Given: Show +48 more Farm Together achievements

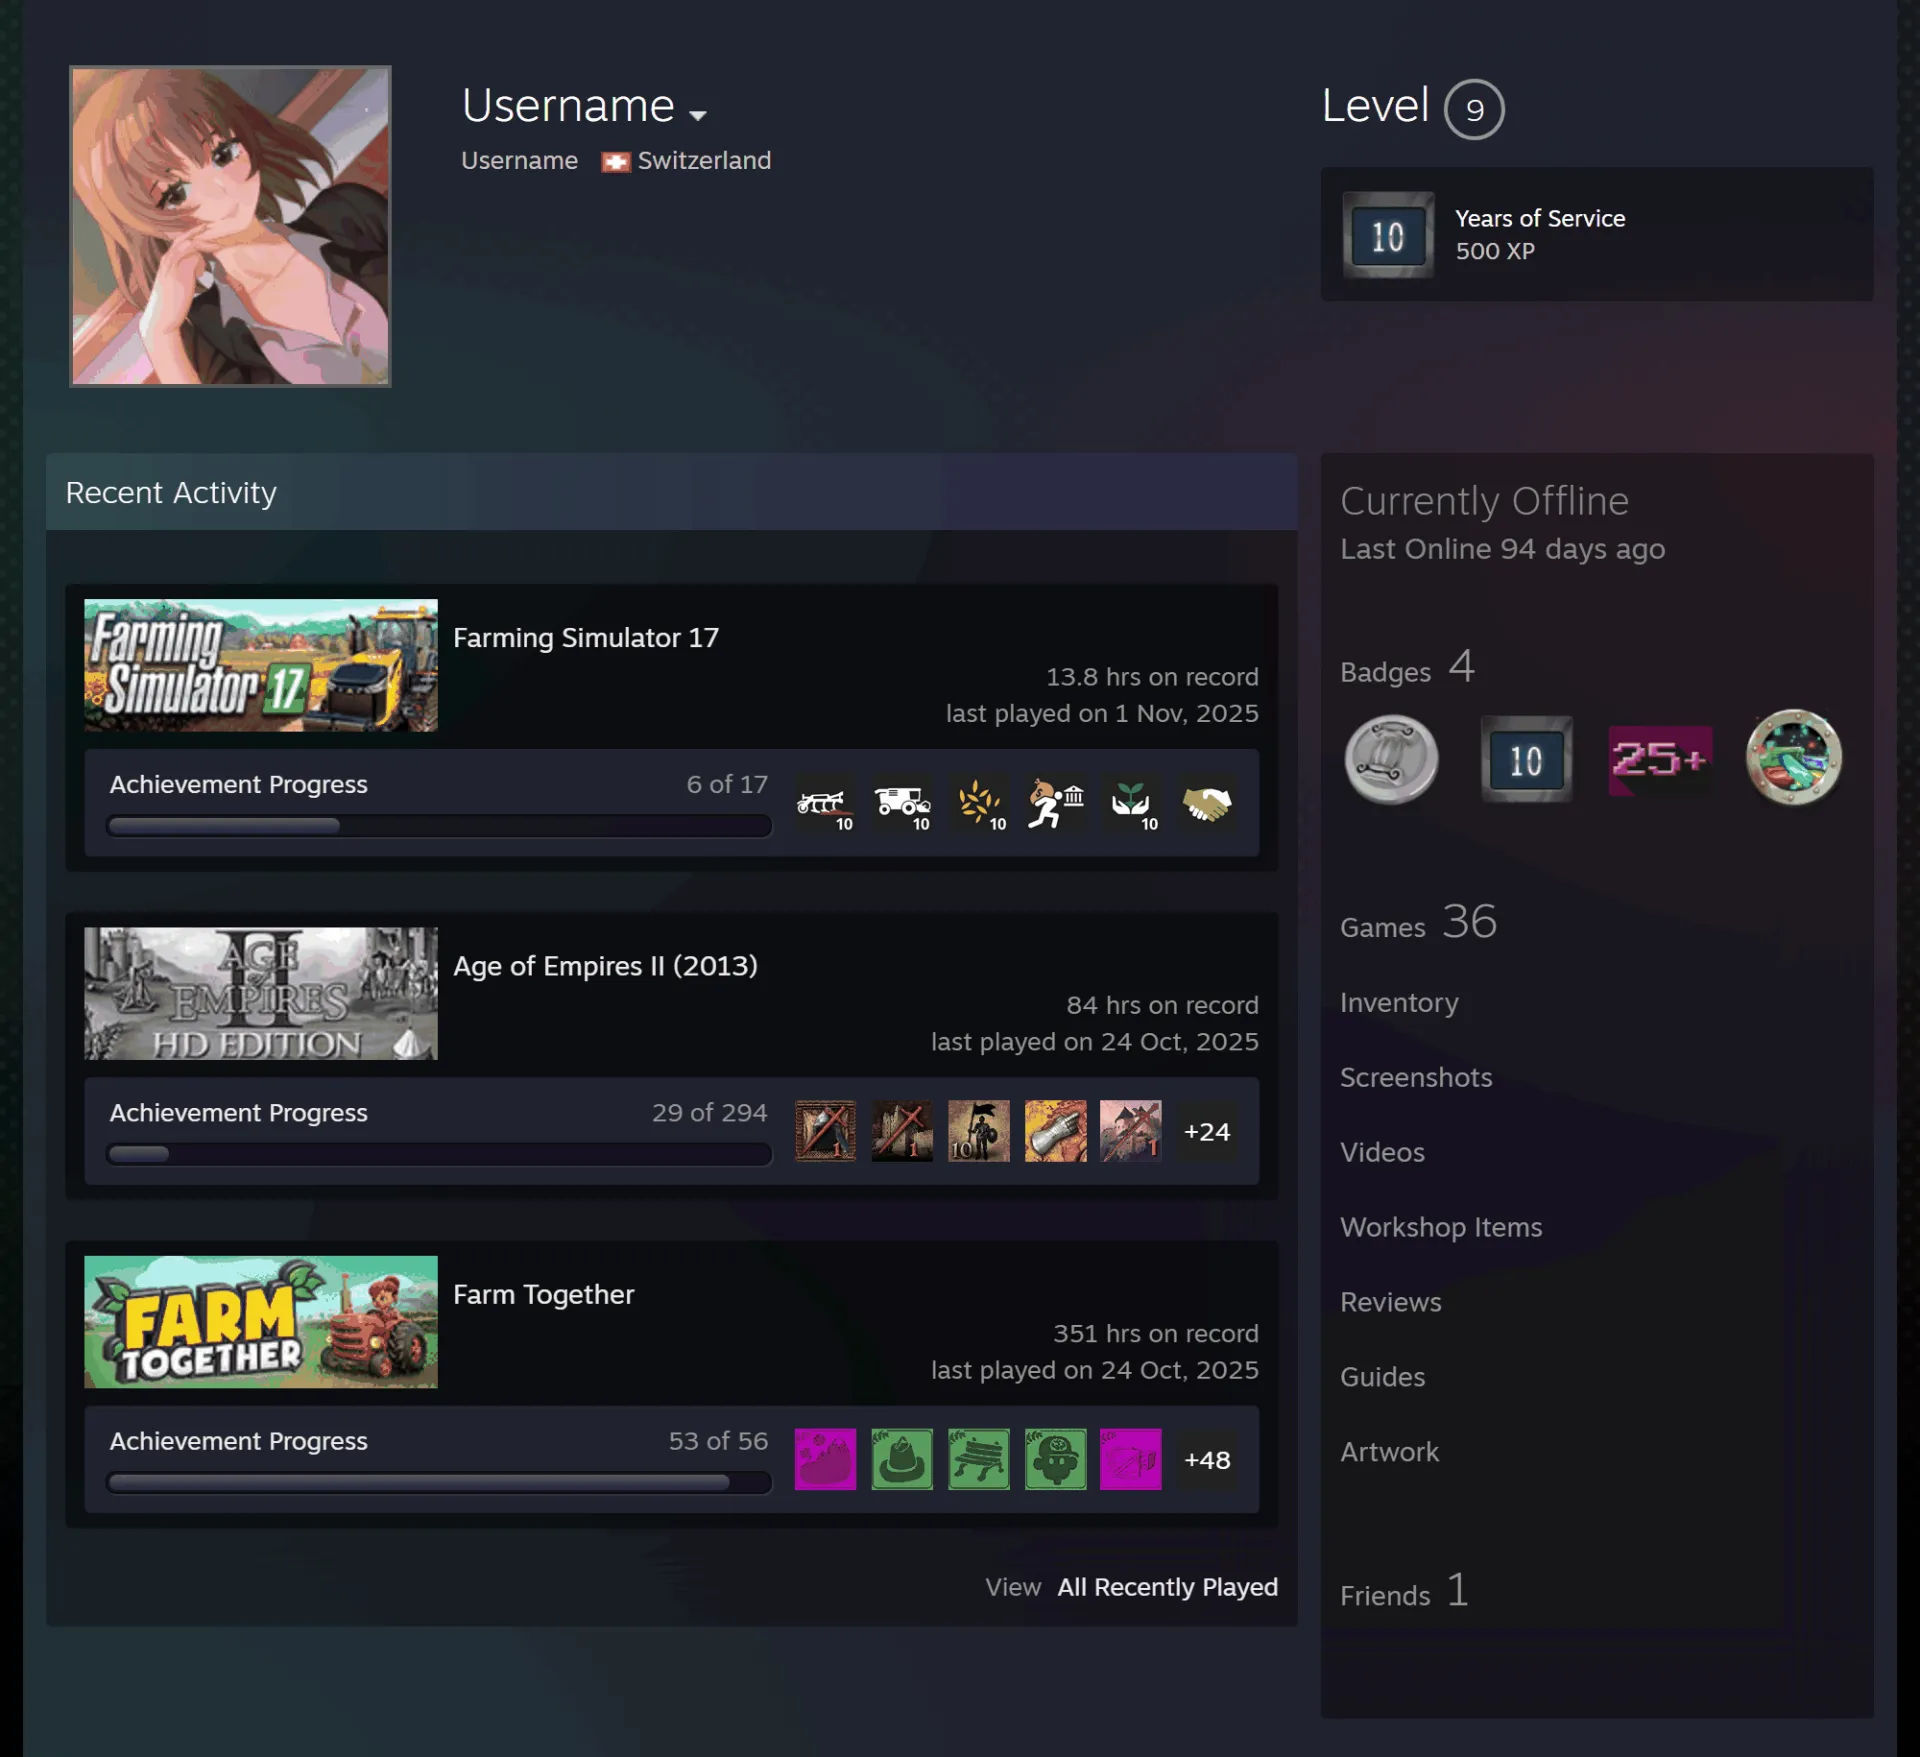Looking at the screenshot, I should point(1207,1459).
